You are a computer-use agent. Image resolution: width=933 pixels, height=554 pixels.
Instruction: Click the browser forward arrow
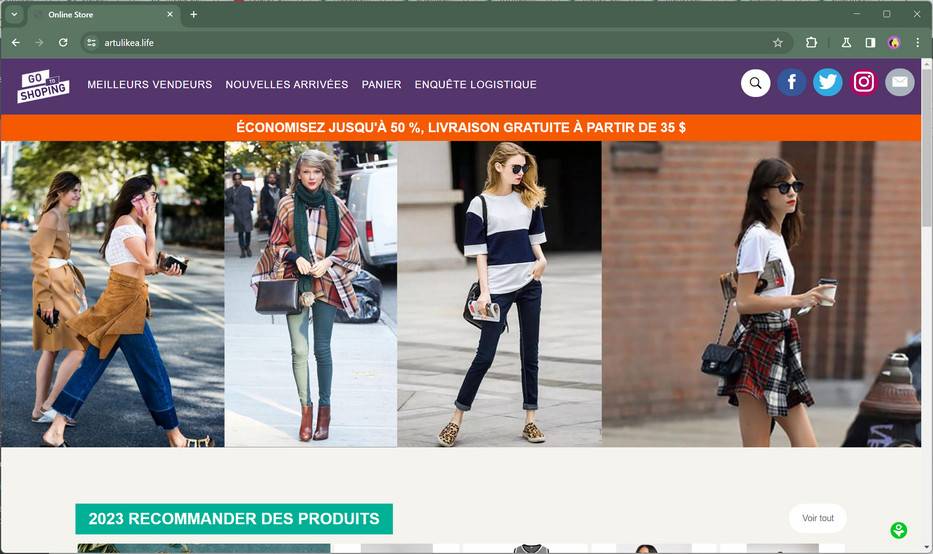click(x=39, y=43)
